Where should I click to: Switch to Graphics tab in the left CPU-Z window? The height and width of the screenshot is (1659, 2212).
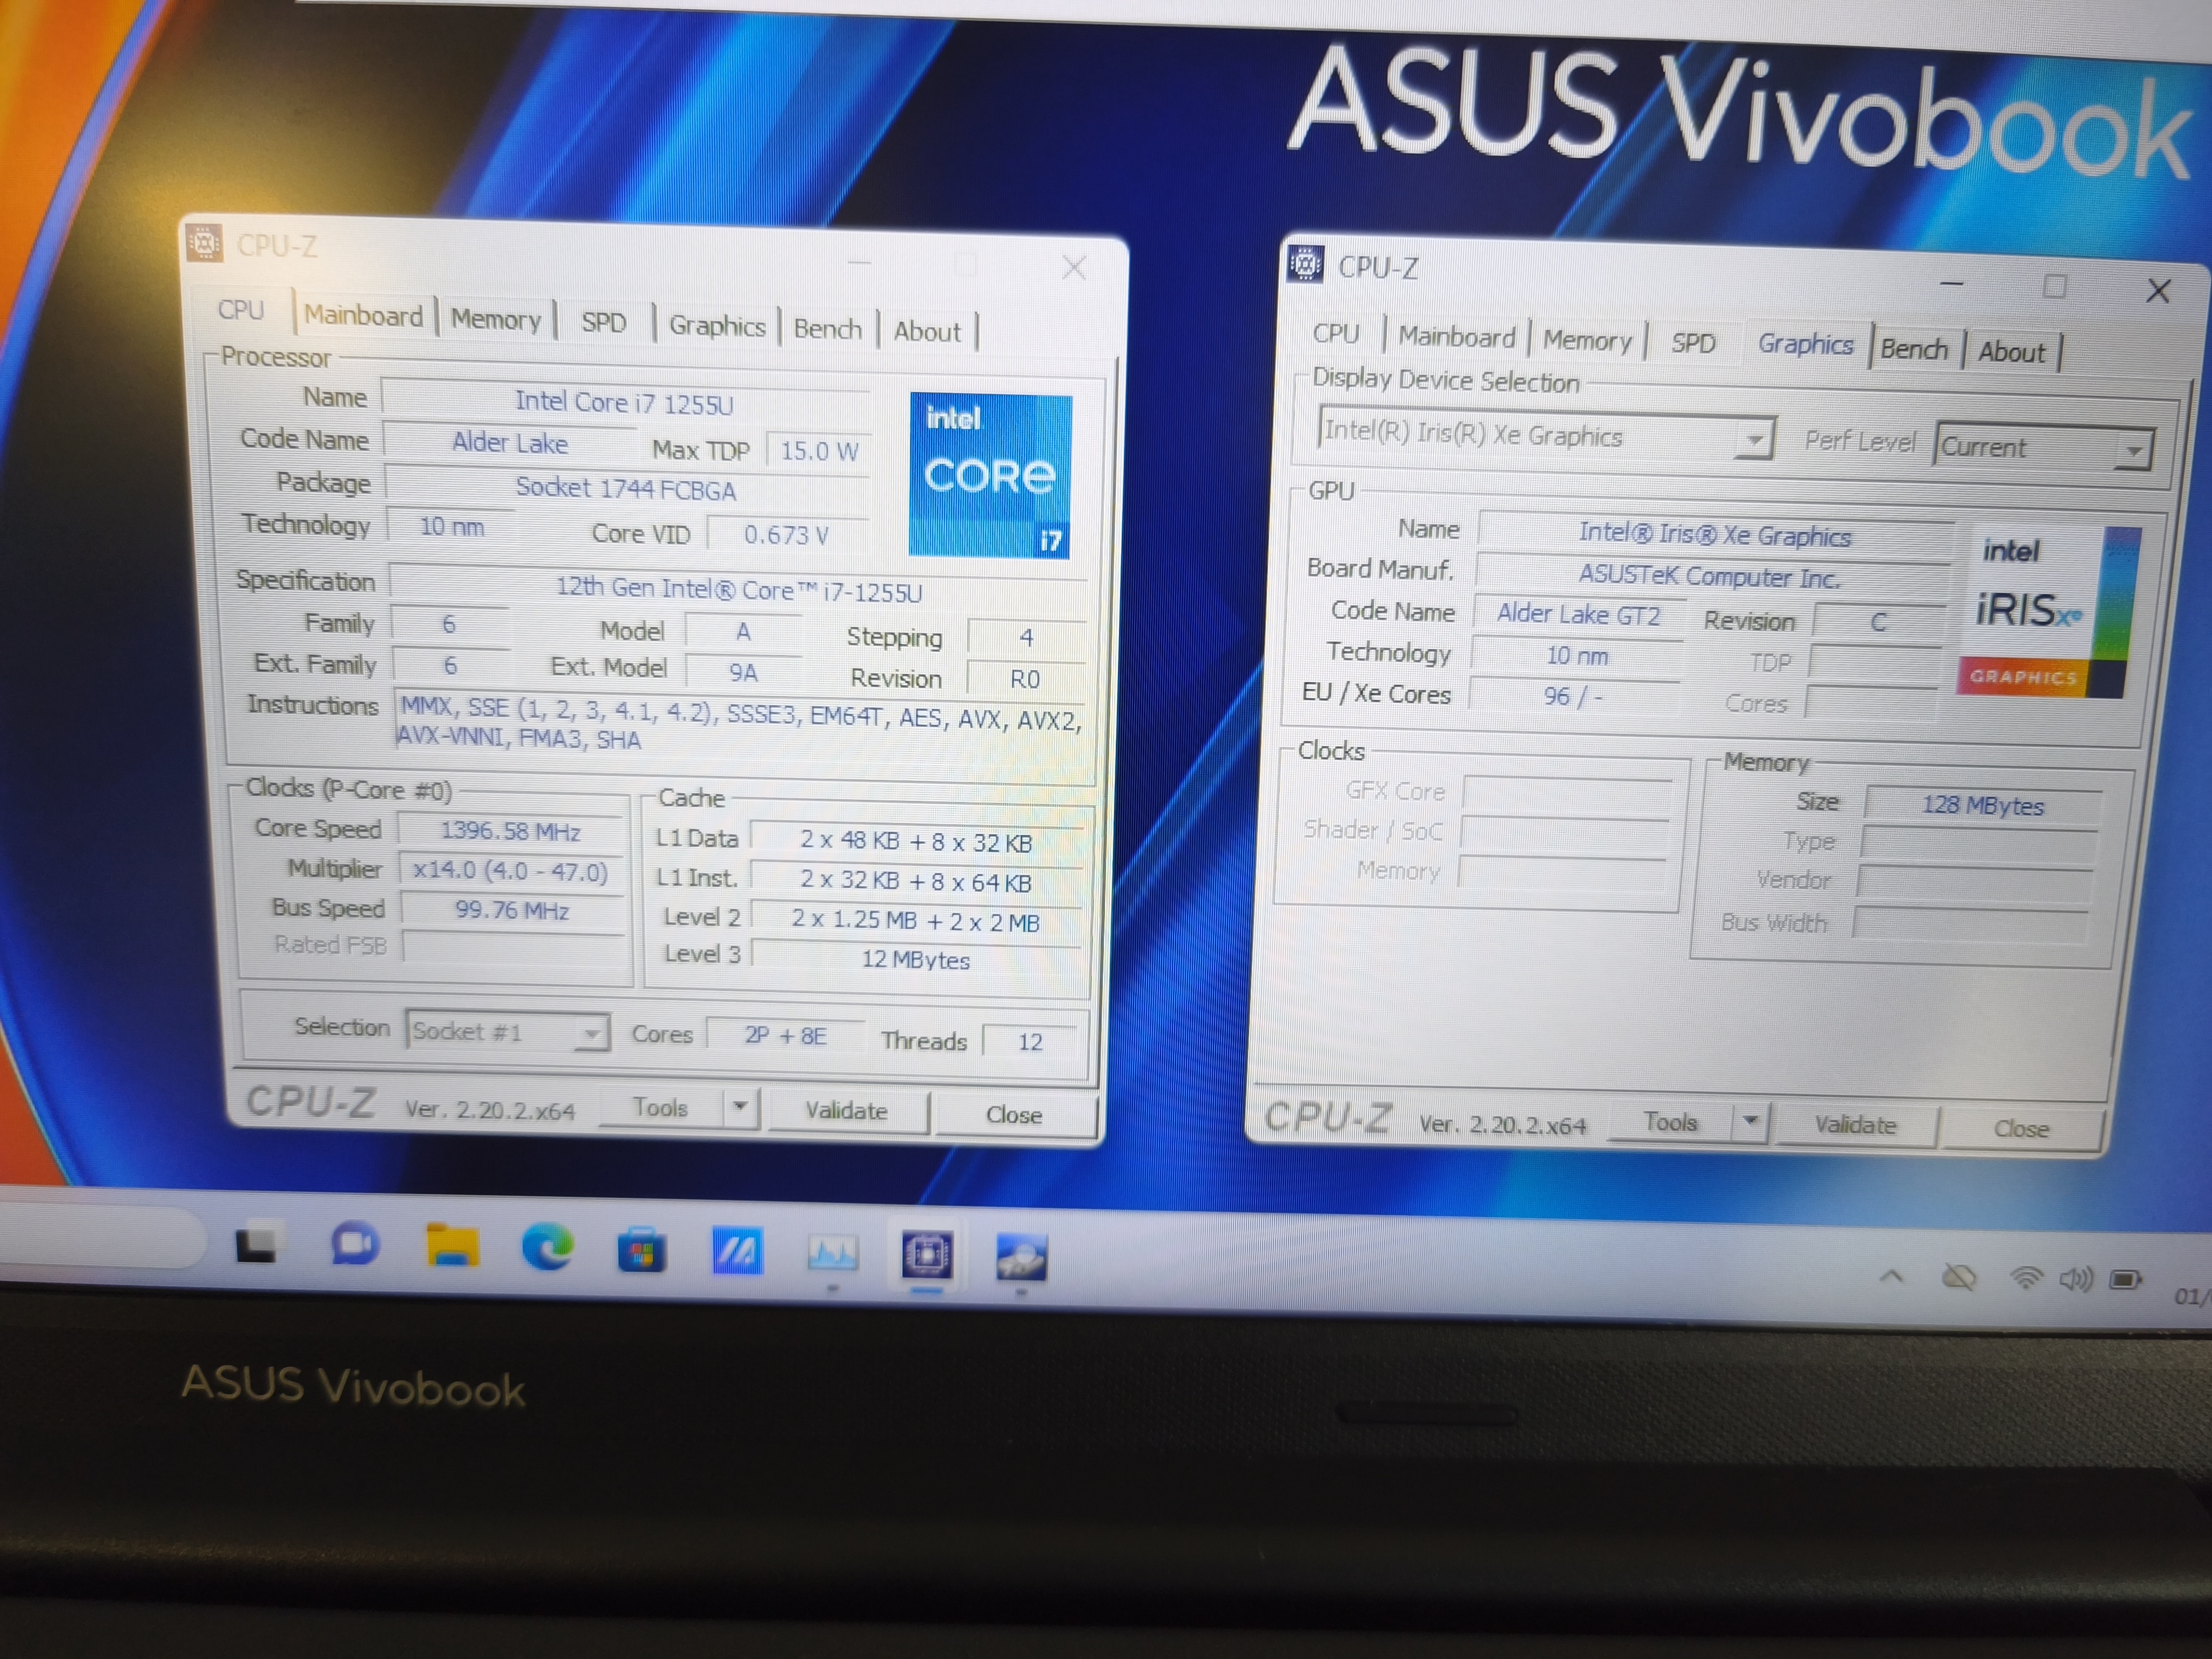pos(717,326)
